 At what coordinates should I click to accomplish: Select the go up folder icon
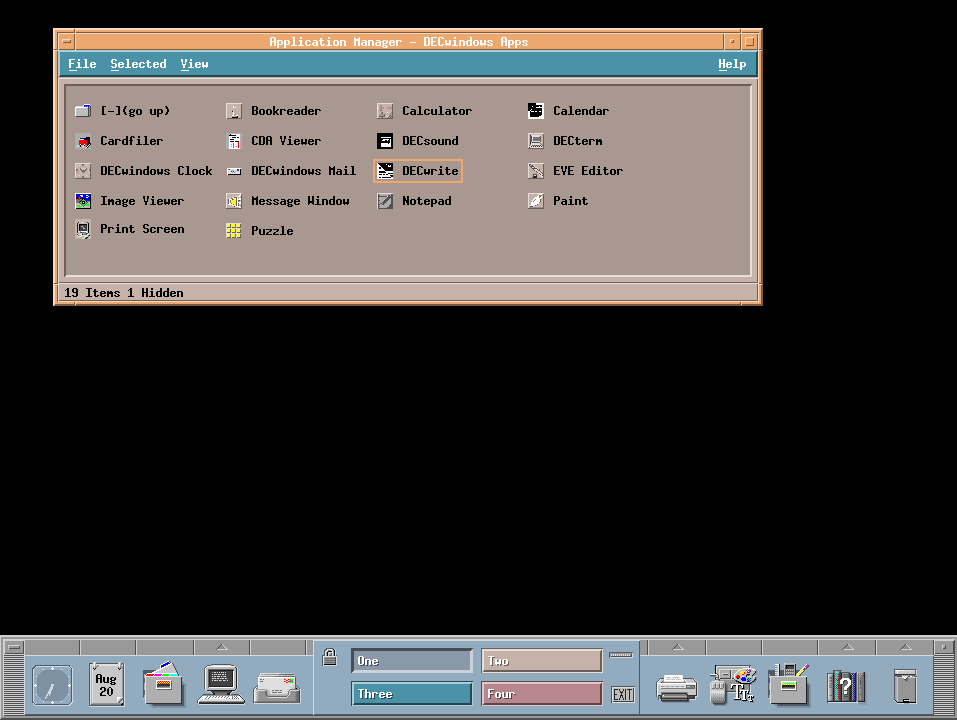point(83,110)
